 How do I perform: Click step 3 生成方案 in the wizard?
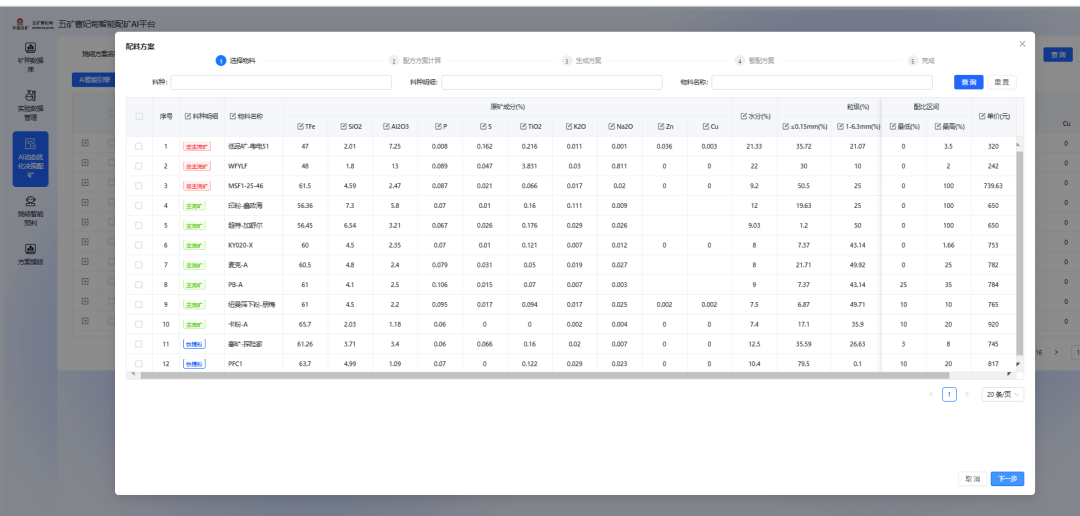pyautogui.click(x=582, y=61)
